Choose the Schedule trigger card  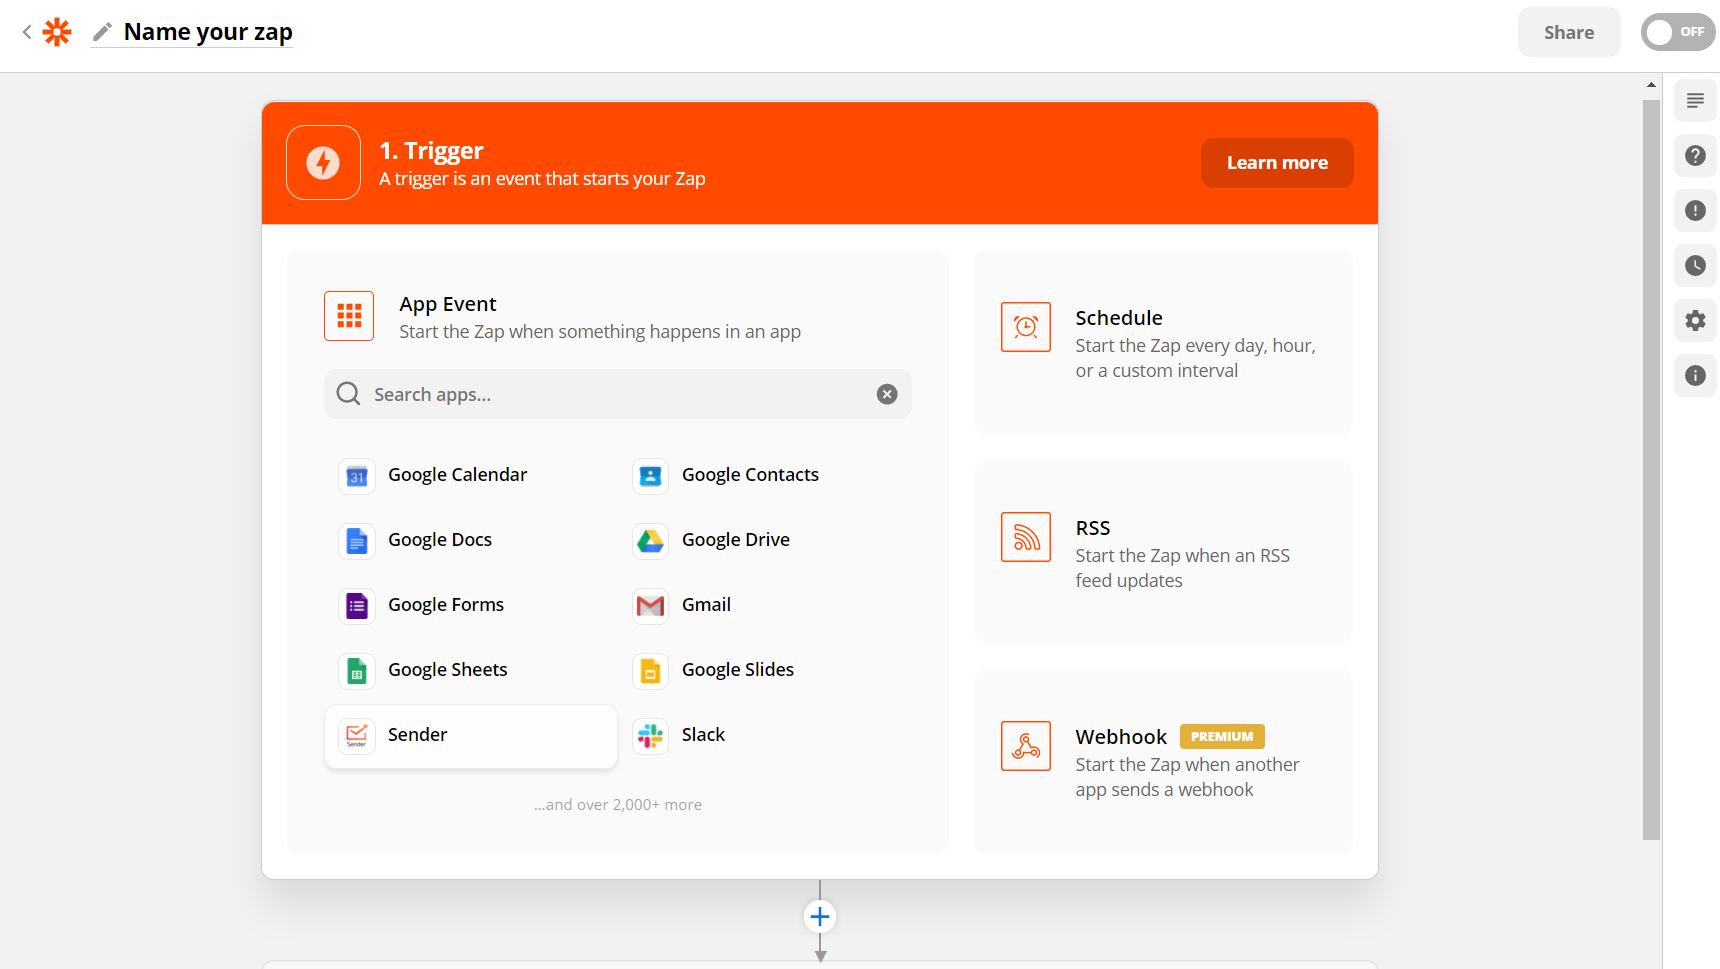point(1162,342)
